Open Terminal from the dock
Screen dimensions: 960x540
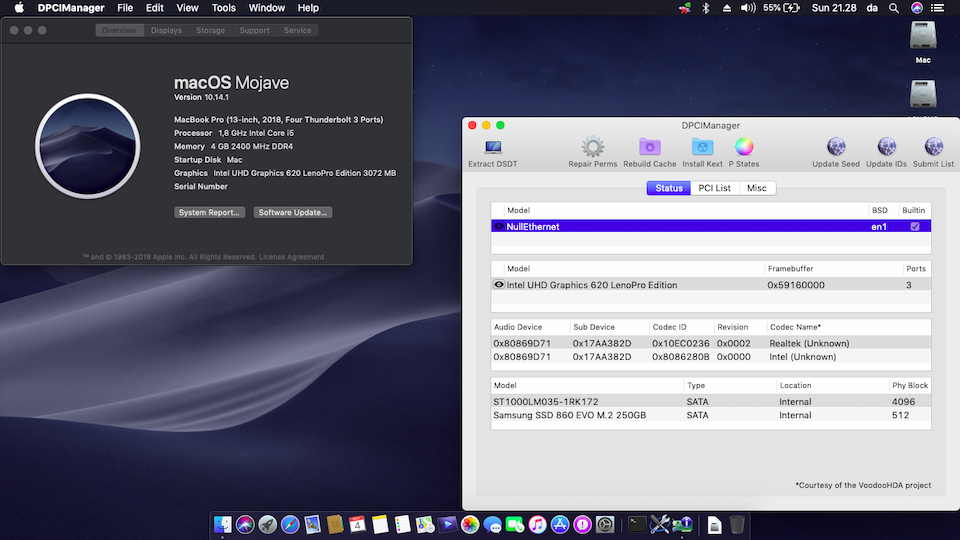click(x=637, y=525)
